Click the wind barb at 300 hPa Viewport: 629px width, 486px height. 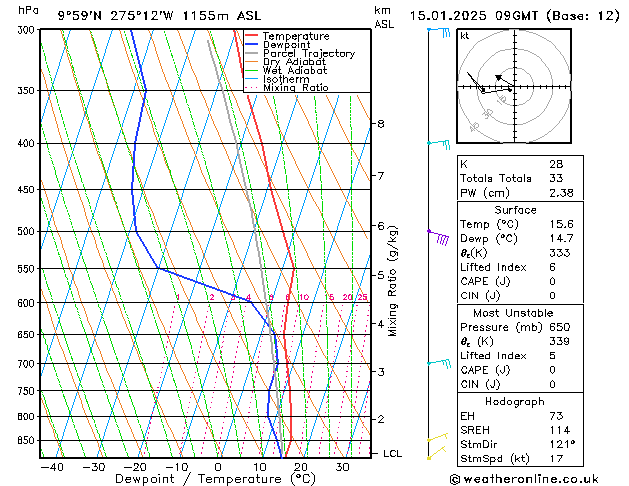pyautogui.click(x=439, y=32)
